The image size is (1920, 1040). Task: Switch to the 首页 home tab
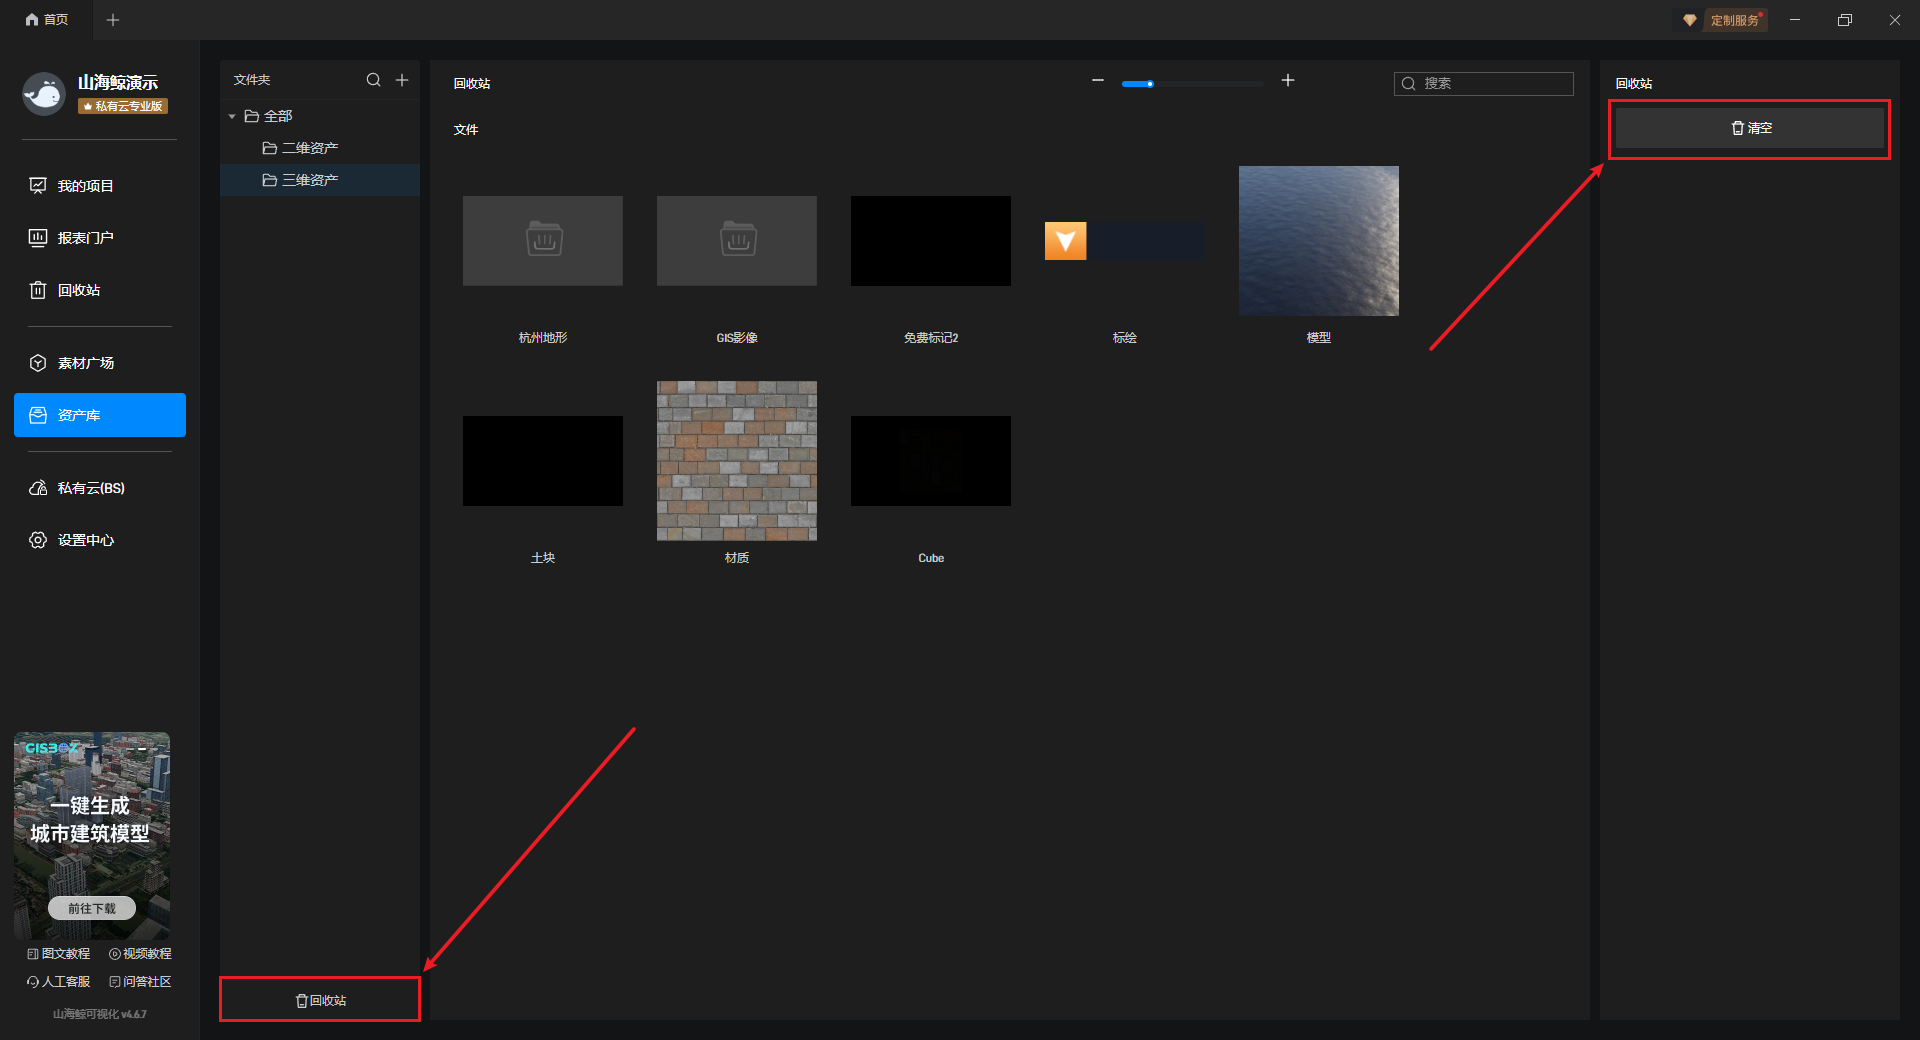point(47,20)
